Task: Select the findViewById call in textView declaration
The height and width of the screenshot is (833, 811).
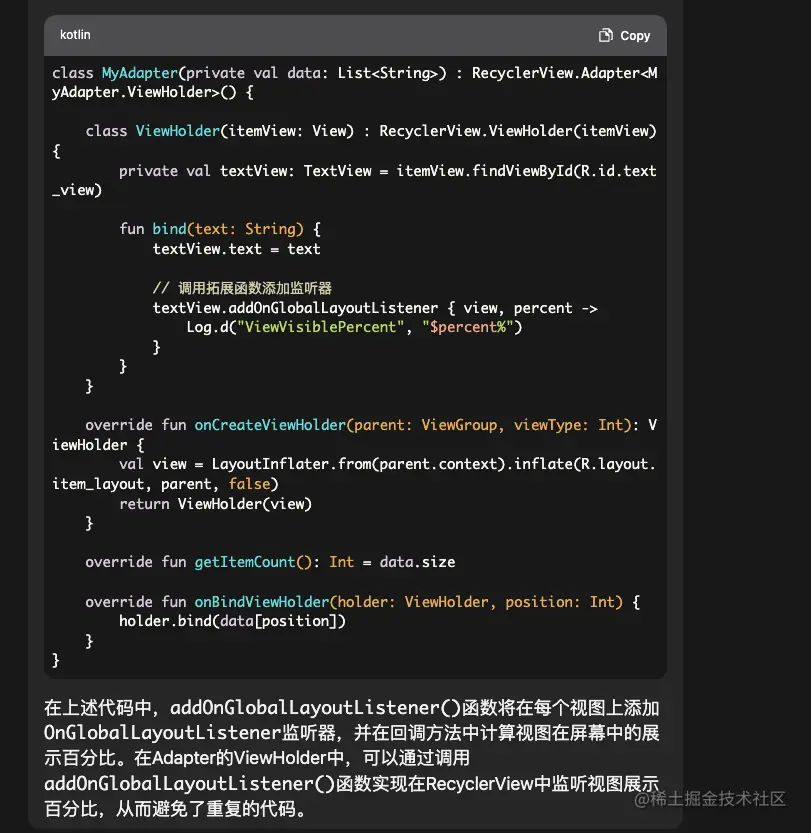Action: click(520, 170)
